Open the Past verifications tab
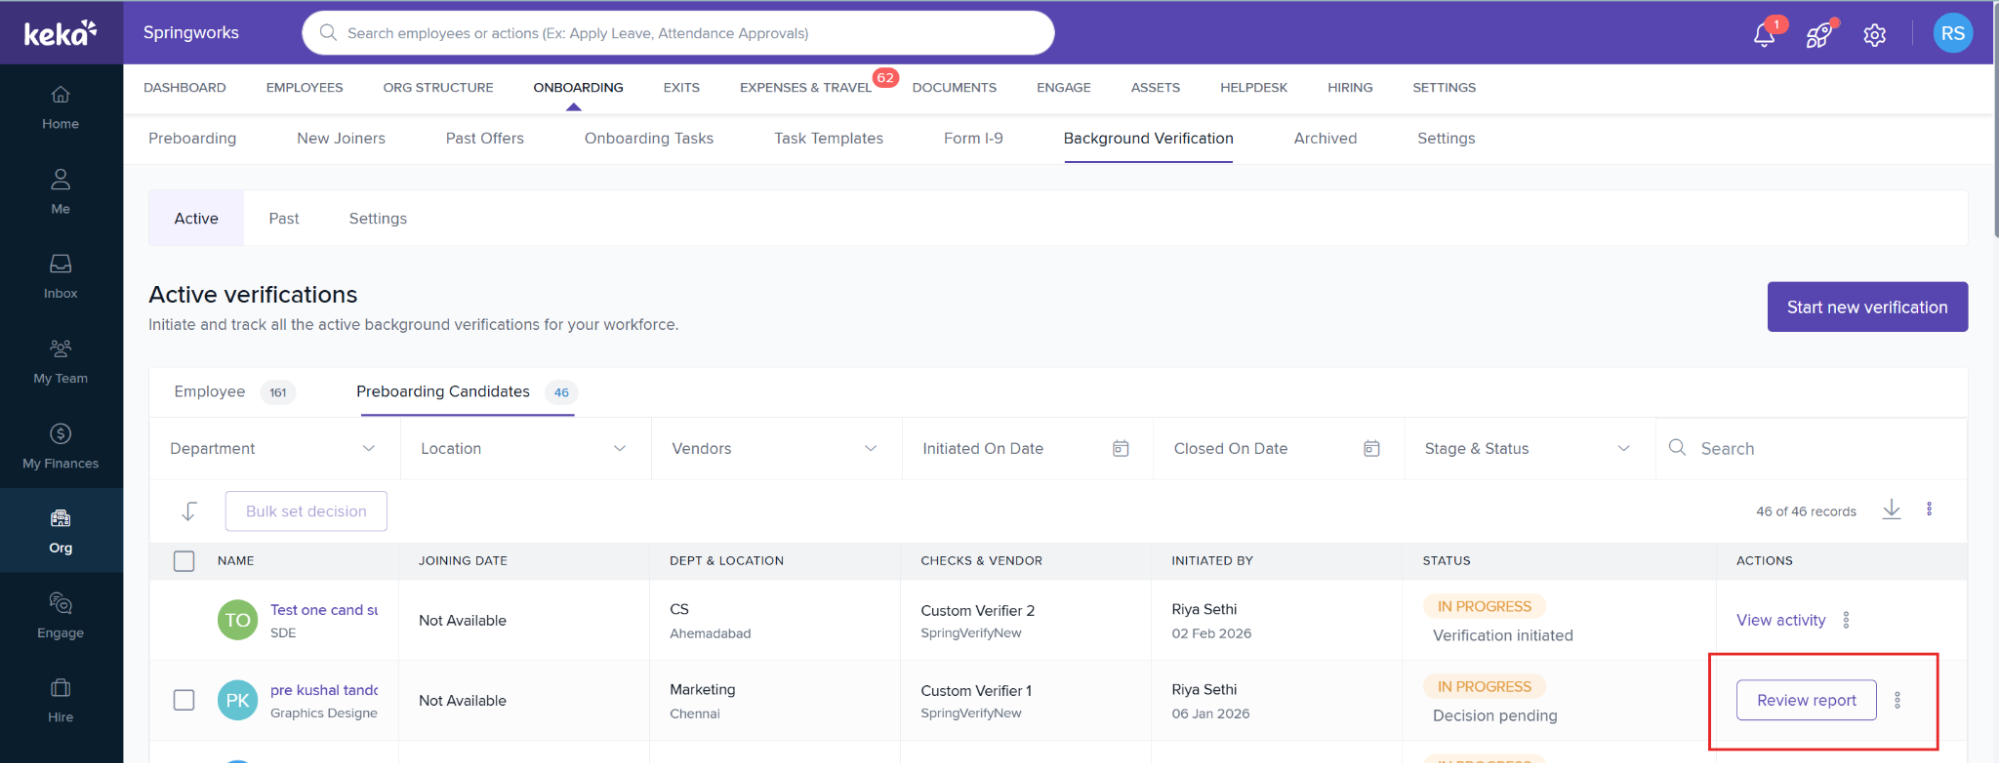1999x764 pixels. click(284, 219)
